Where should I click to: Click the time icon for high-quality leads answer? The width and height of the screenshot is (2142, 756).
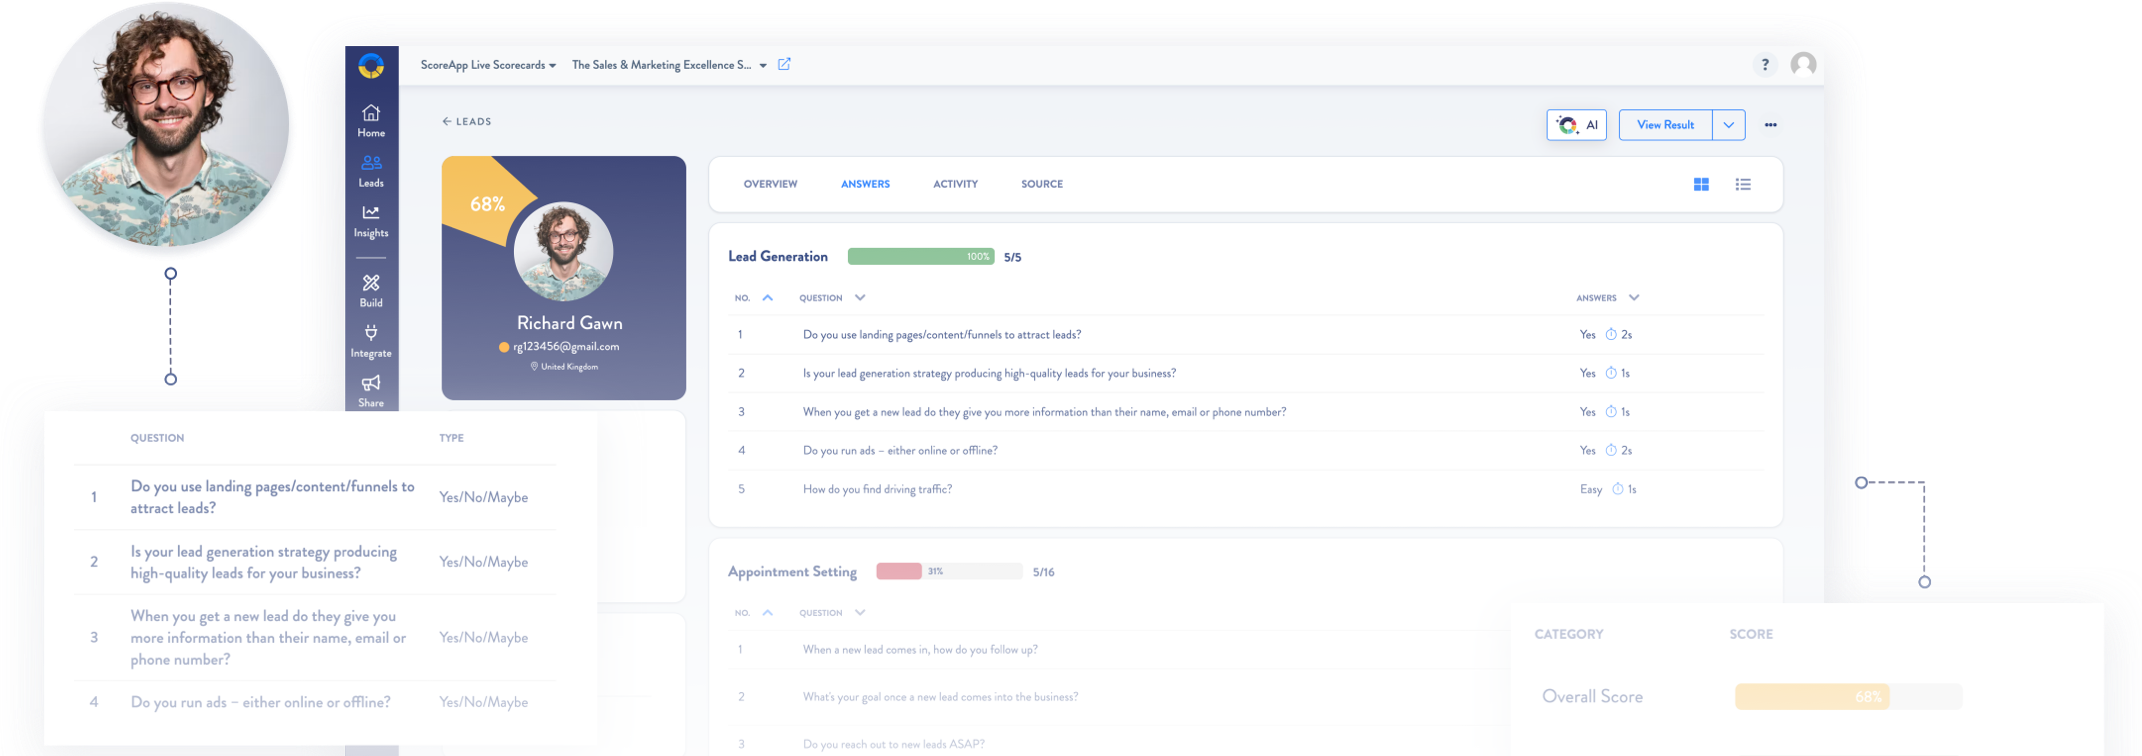point(1611,374)
